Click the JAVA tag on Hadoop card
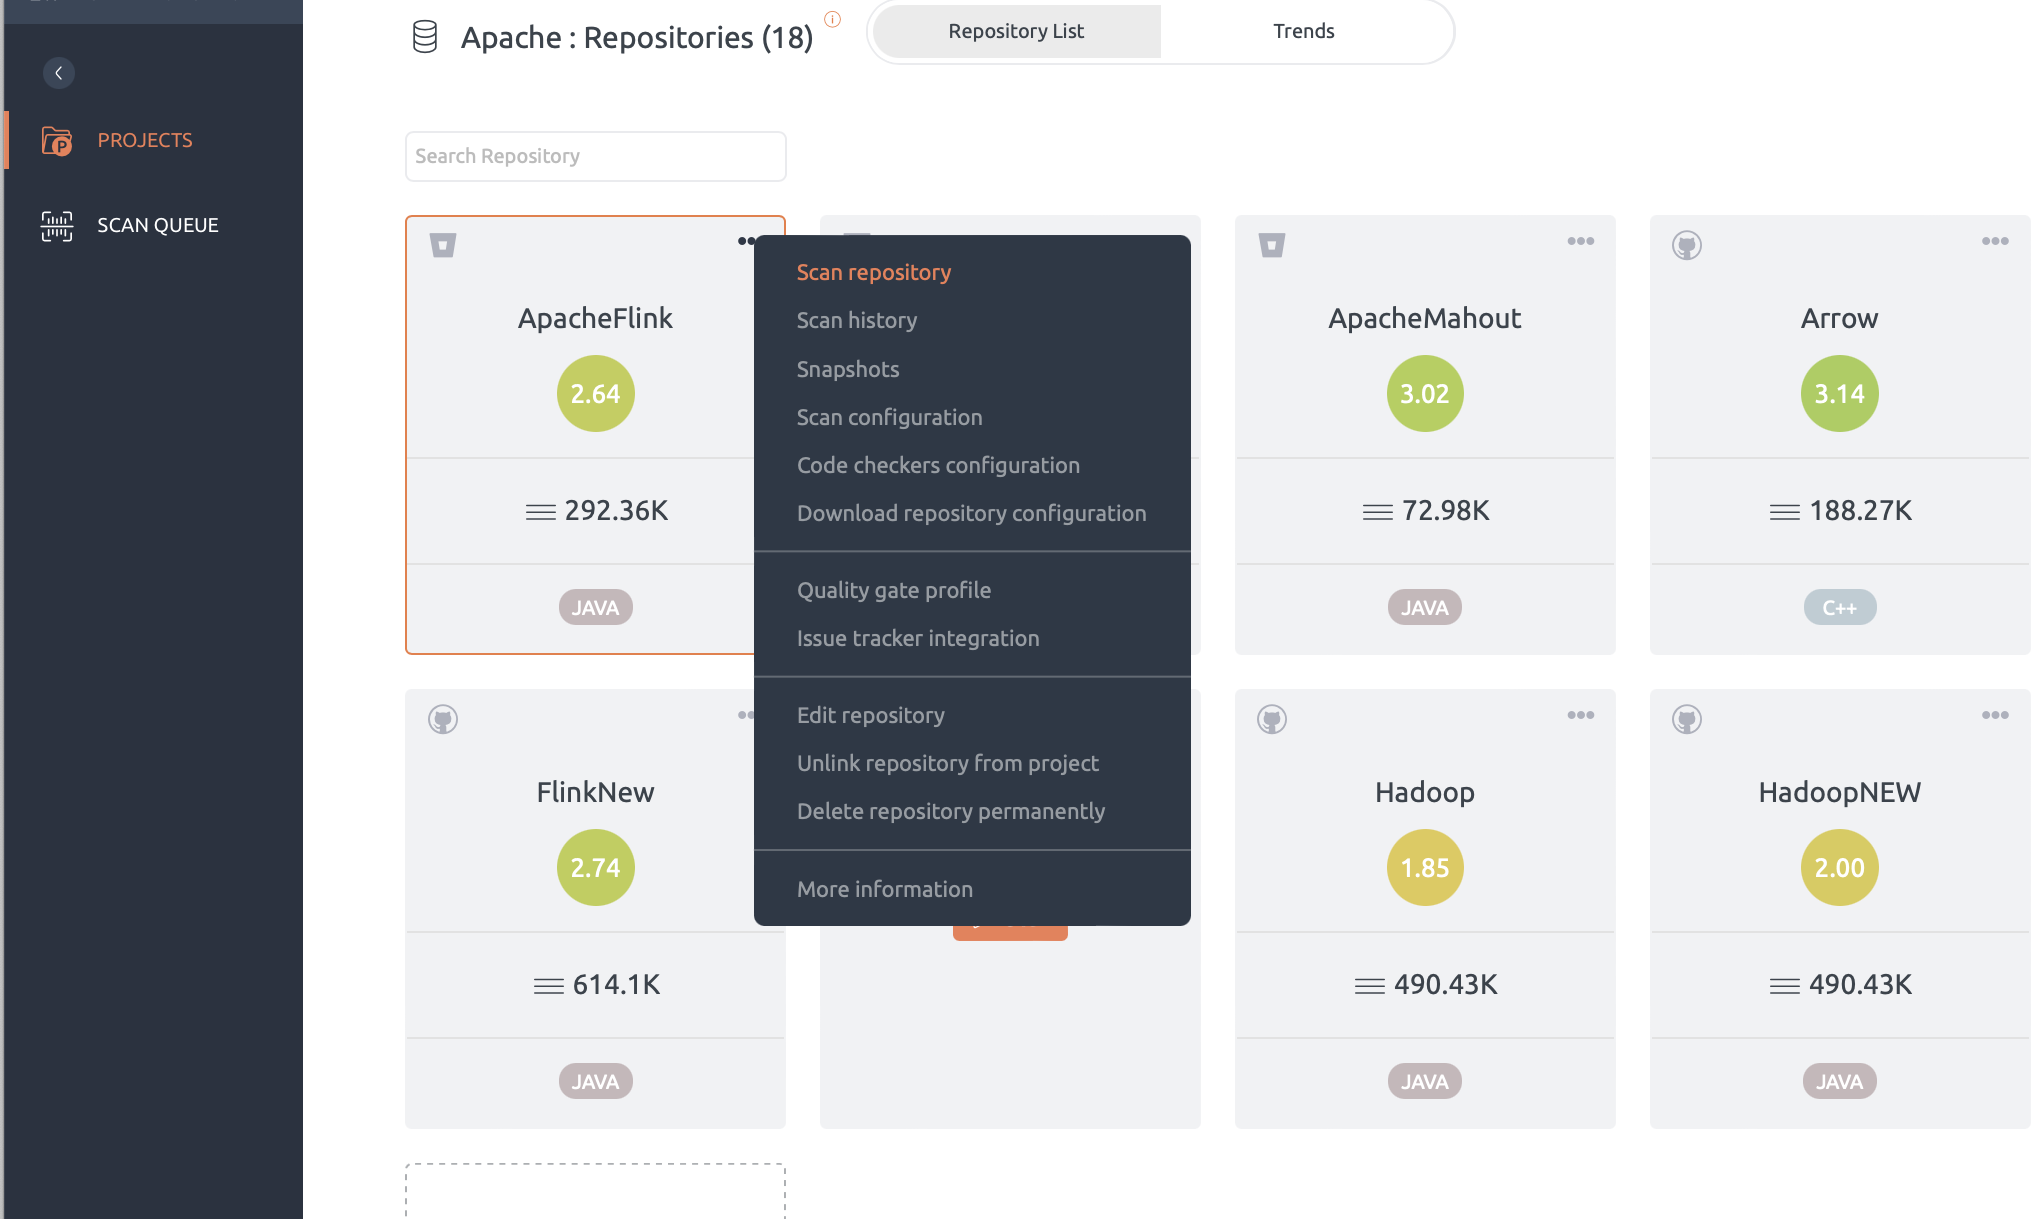Viewport: 2043px width, 1219px height. point(1425,1081)
